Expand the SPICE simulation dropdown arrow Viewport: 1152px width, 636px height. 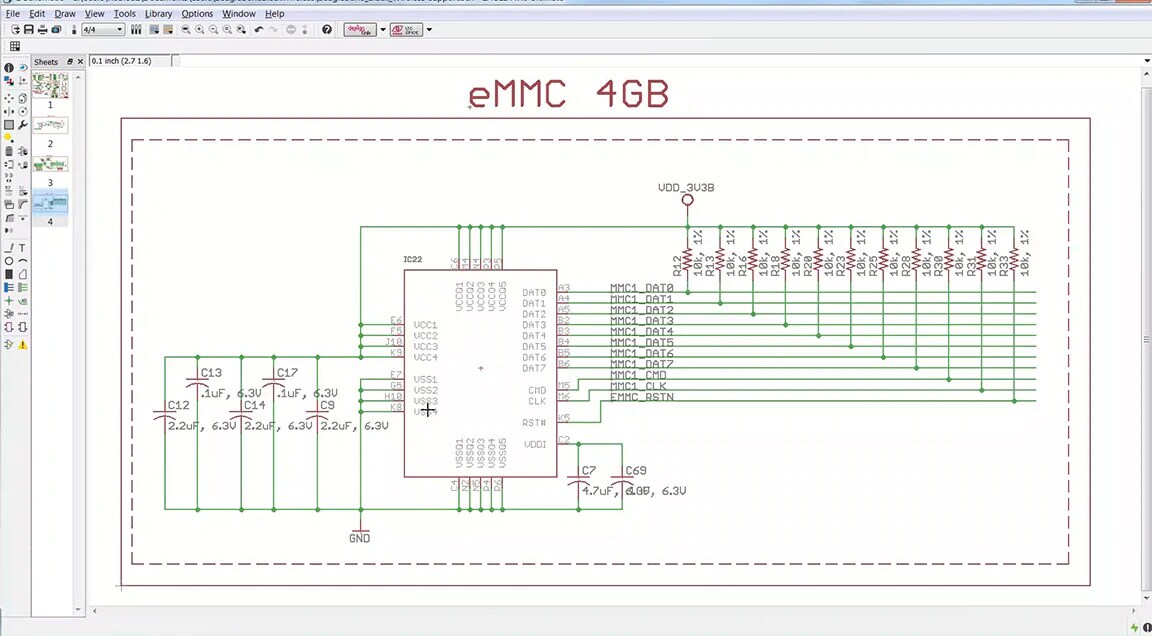pos(428,29)
